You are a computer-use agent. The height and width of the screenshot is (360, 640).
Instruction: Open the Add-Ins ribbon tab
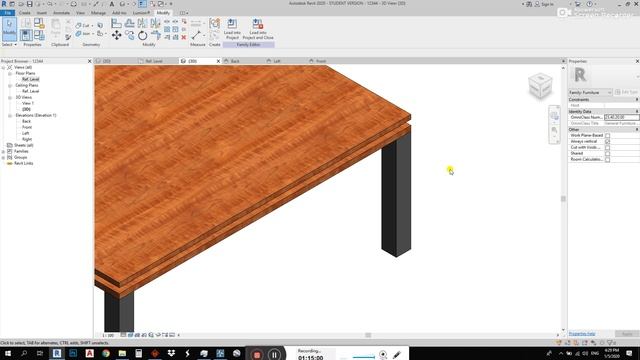(x=119, y=13)
